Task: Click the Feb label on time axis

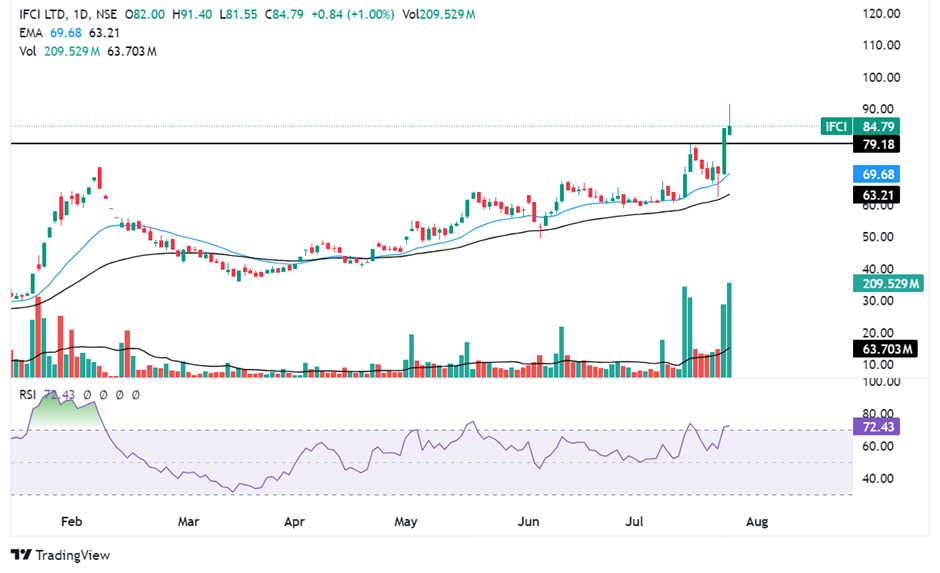Action: (x=71, y=522)
